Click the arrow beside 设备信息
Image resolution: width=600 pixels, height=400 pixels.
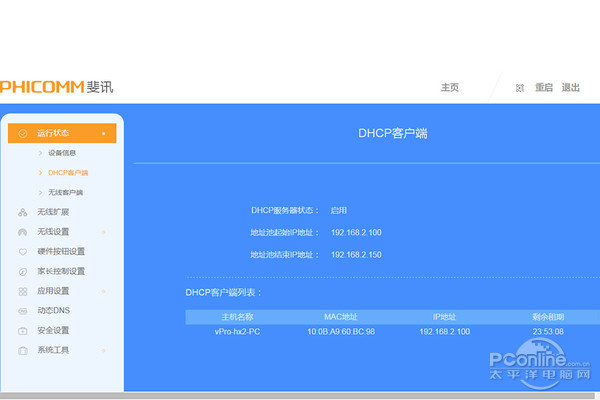pos(40,153)
